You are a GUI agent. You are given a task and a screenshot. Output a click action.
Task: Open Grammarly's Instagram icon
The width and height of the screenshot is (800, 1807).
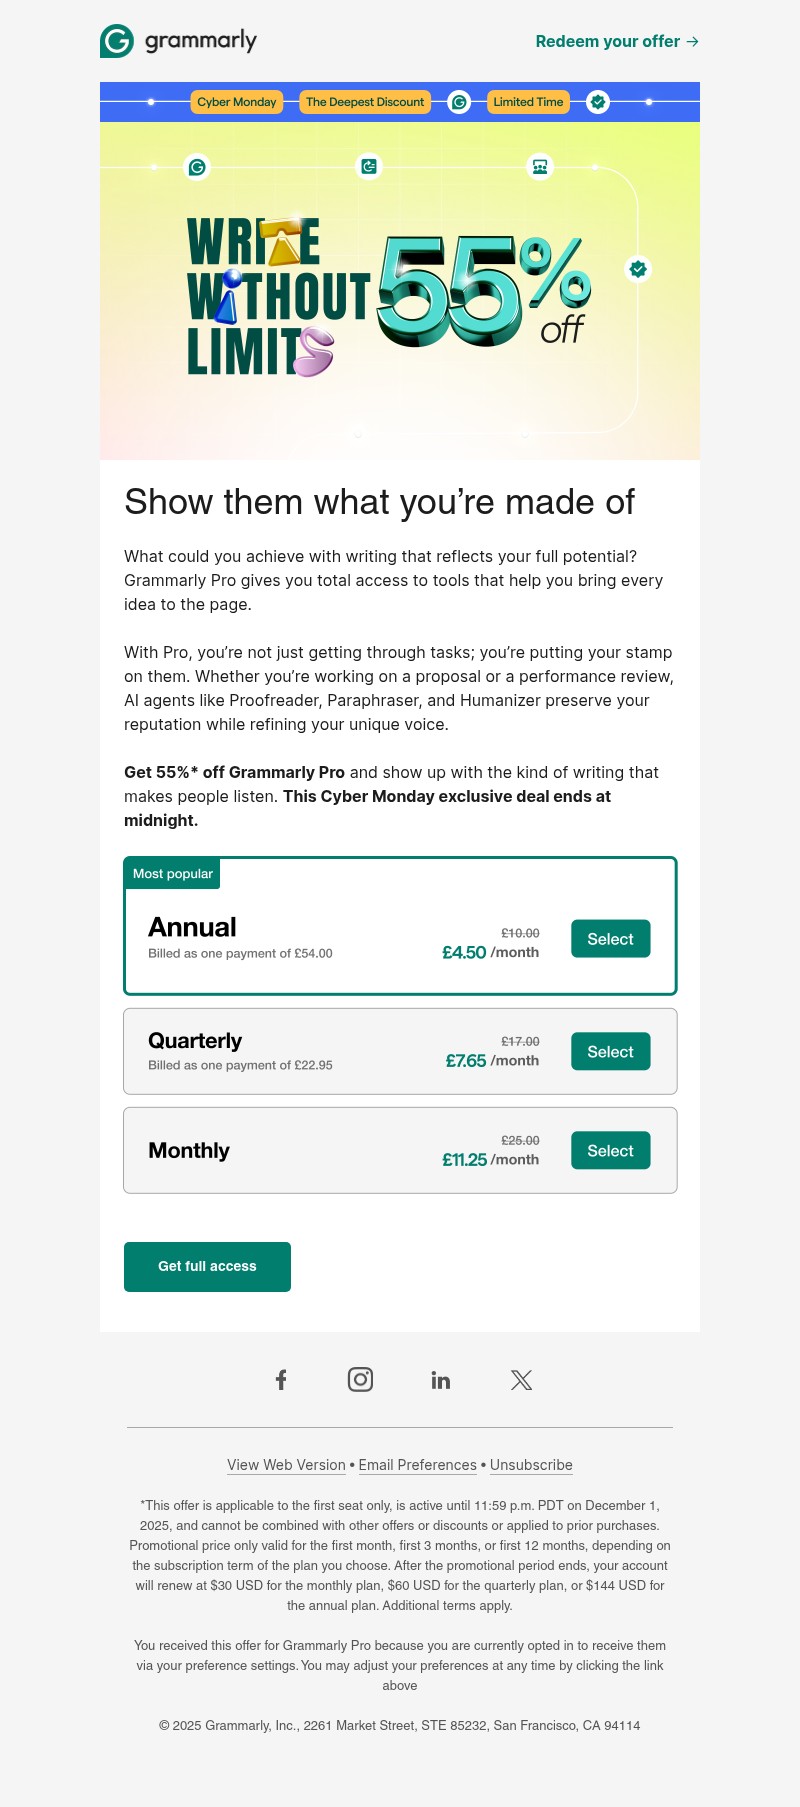[361, 1379]
